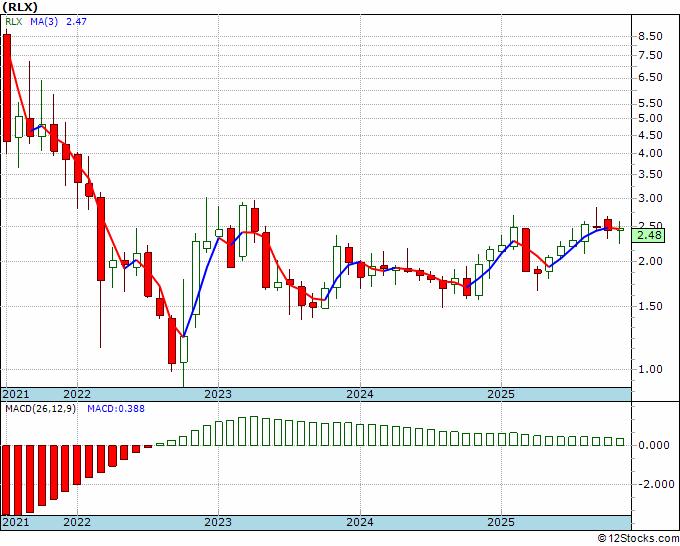
Task: Click the 2.00 price axis label
Action: click(x=651, y=261)
